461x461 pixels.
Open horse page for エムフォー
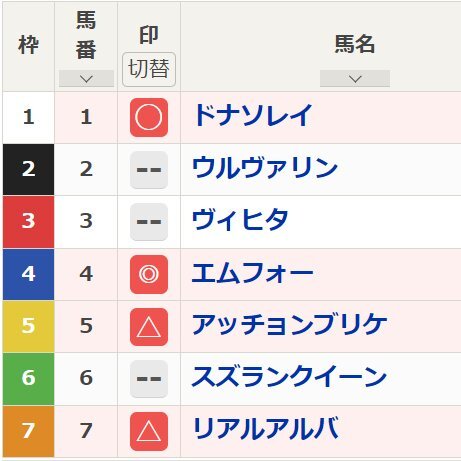coord(253,273)
